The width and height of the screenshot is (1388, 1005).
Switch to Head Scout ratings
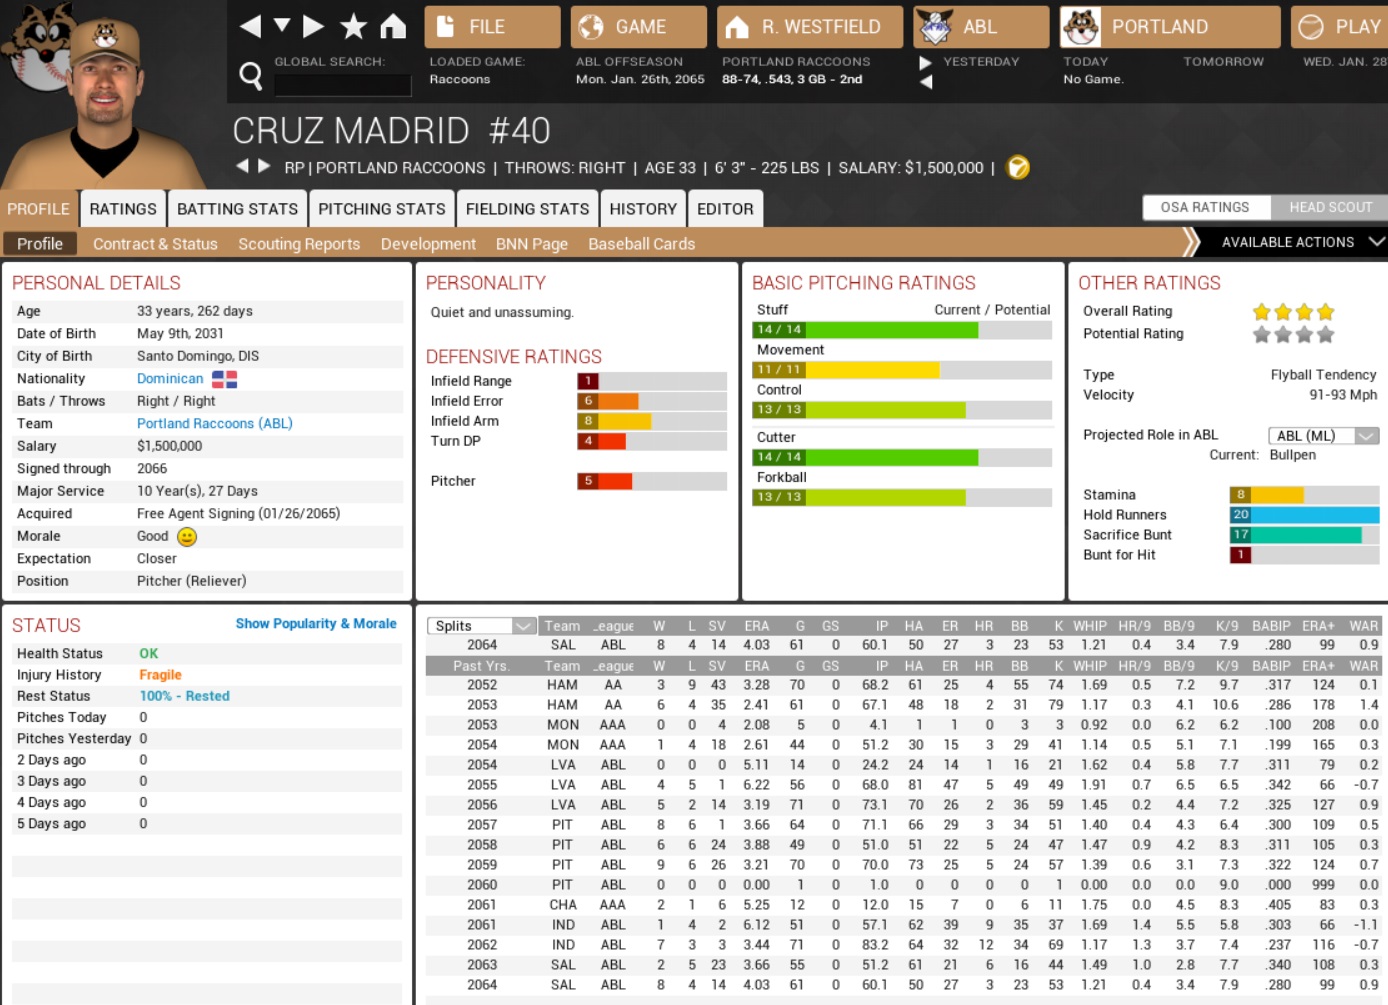coord(1329,207)
